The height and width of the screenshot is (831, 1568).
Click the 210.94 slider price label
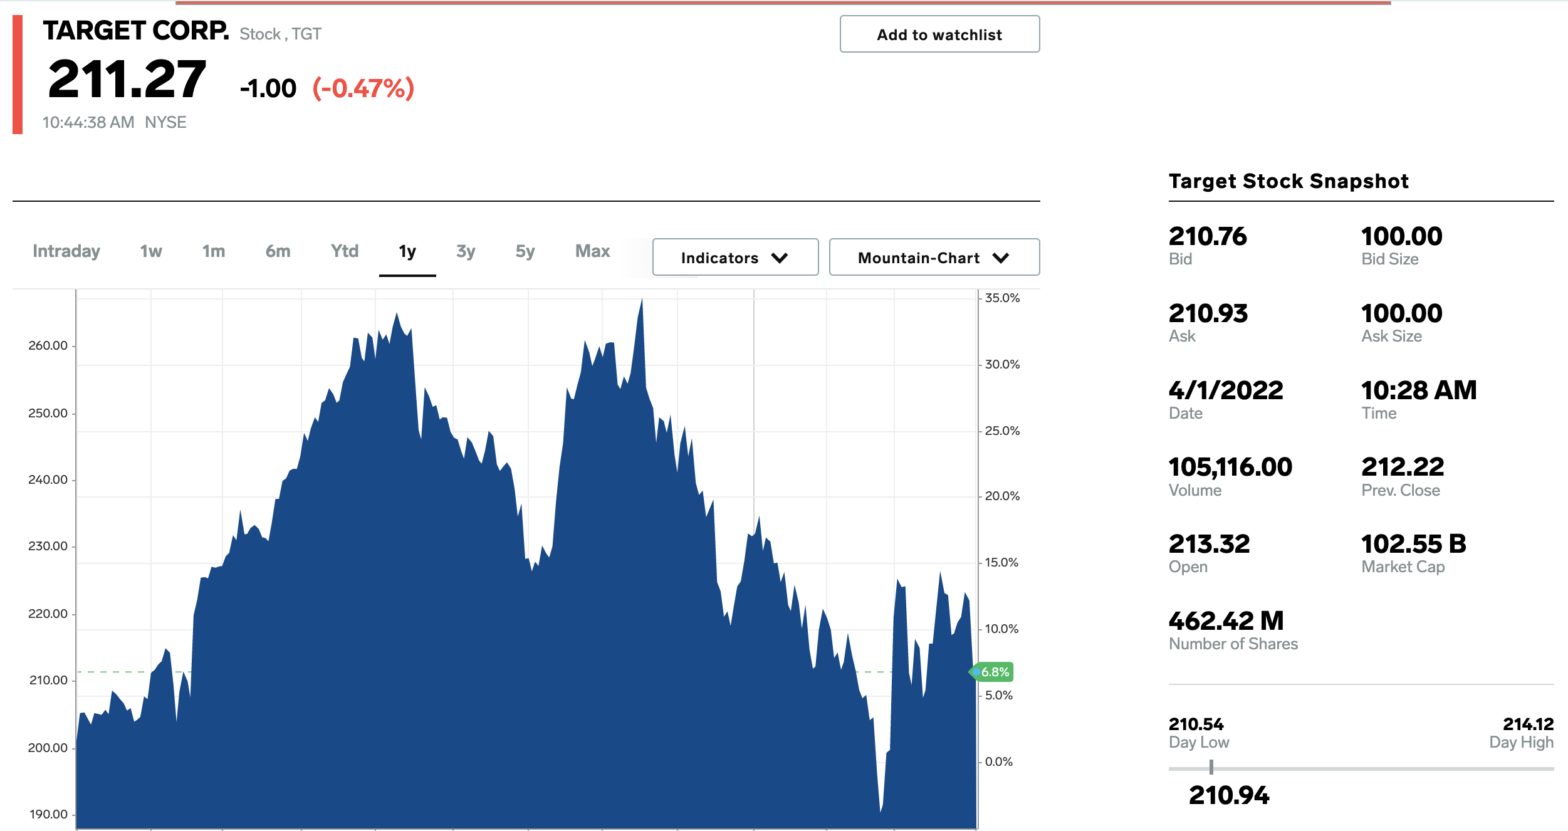[1229, 796]
